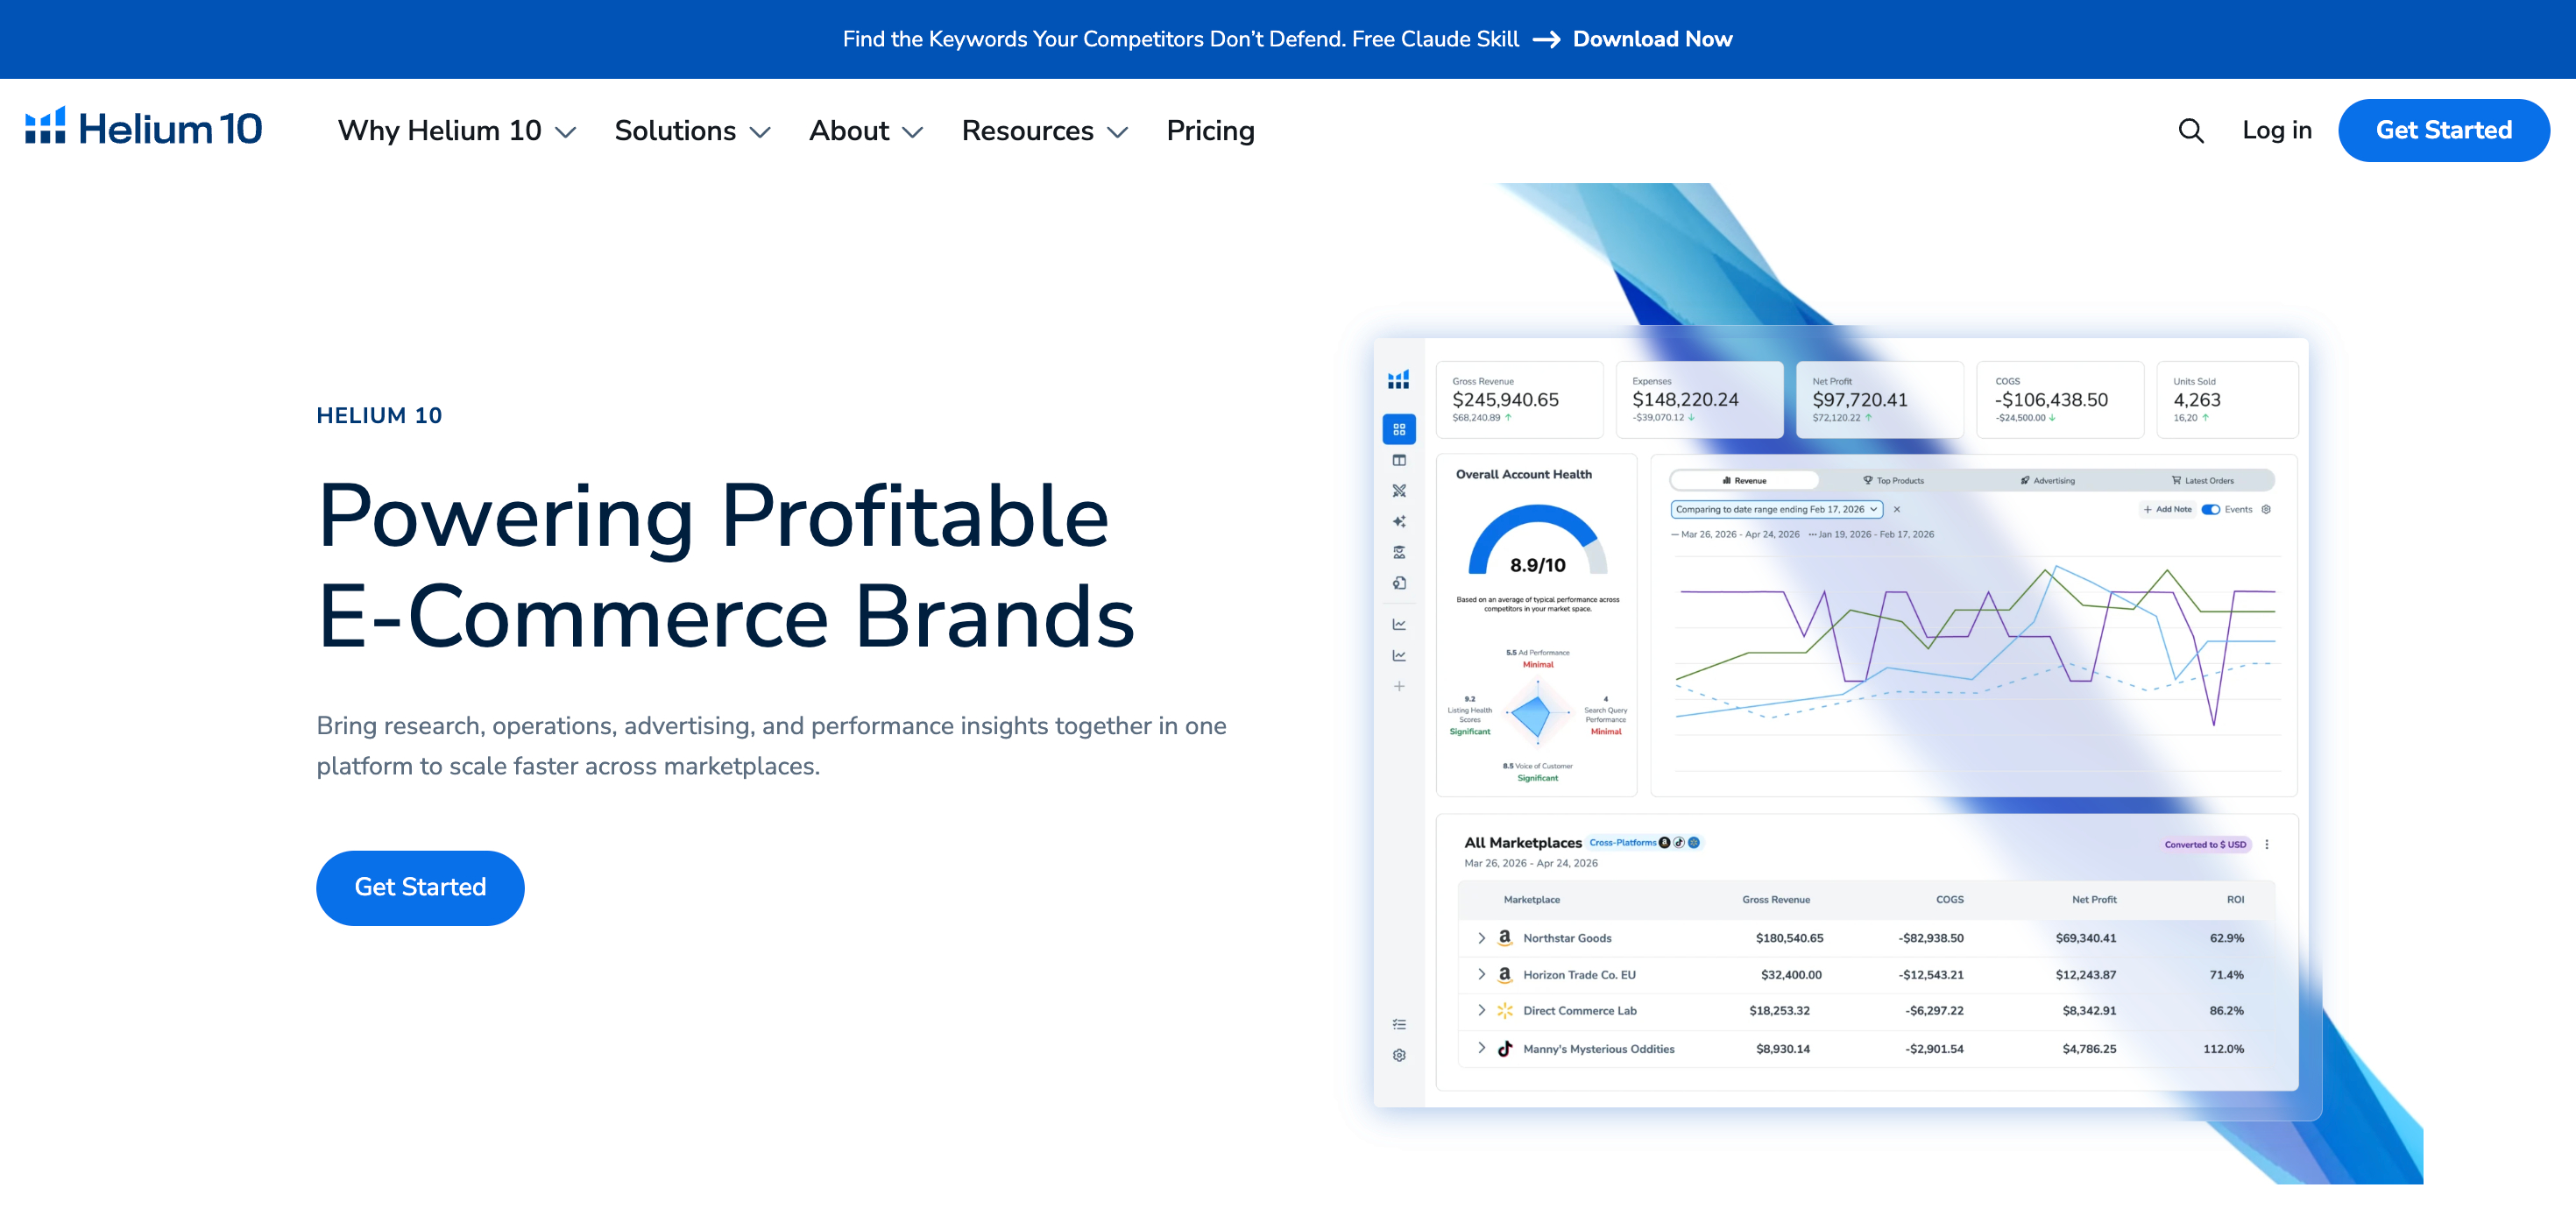Viewport: 2576px width, 1209px height.
Task: Click the search magnifier icon
Action: pos(2190,130)
